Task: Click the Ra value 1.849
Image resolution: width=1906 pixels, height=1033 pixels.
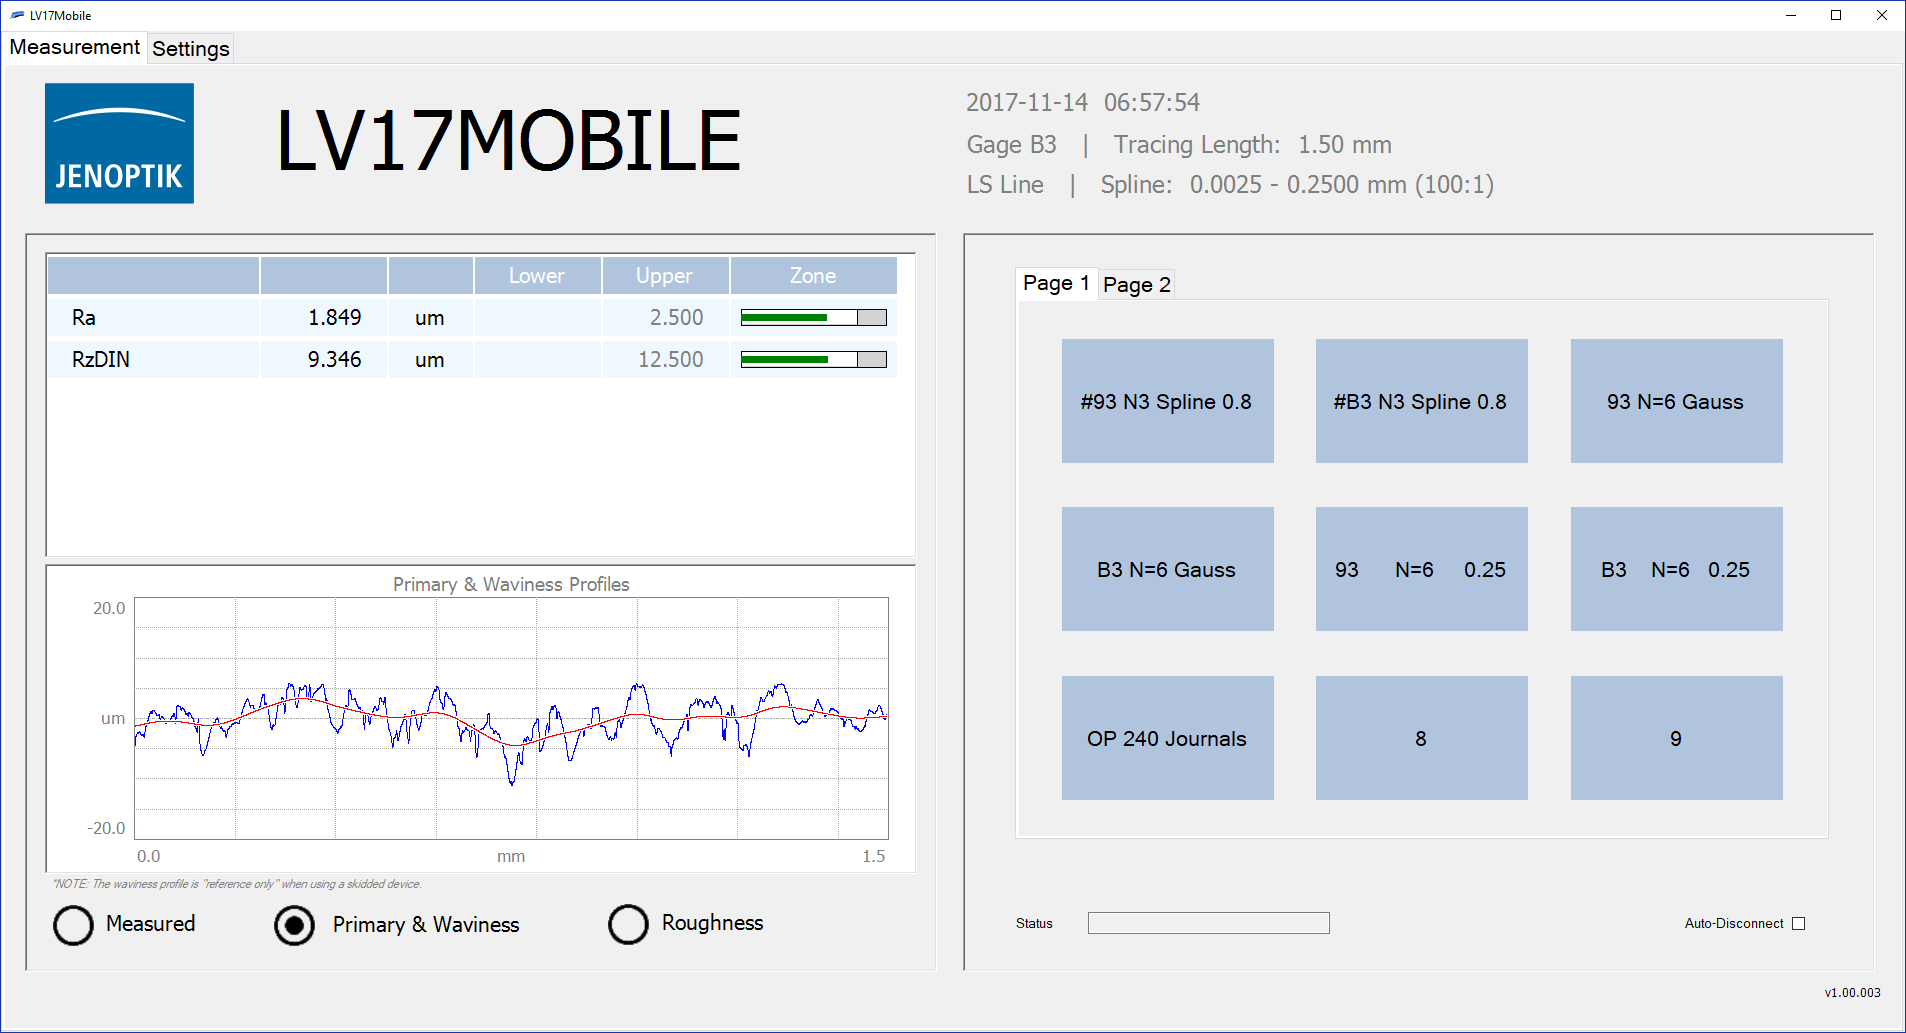Action: point(334,318)
